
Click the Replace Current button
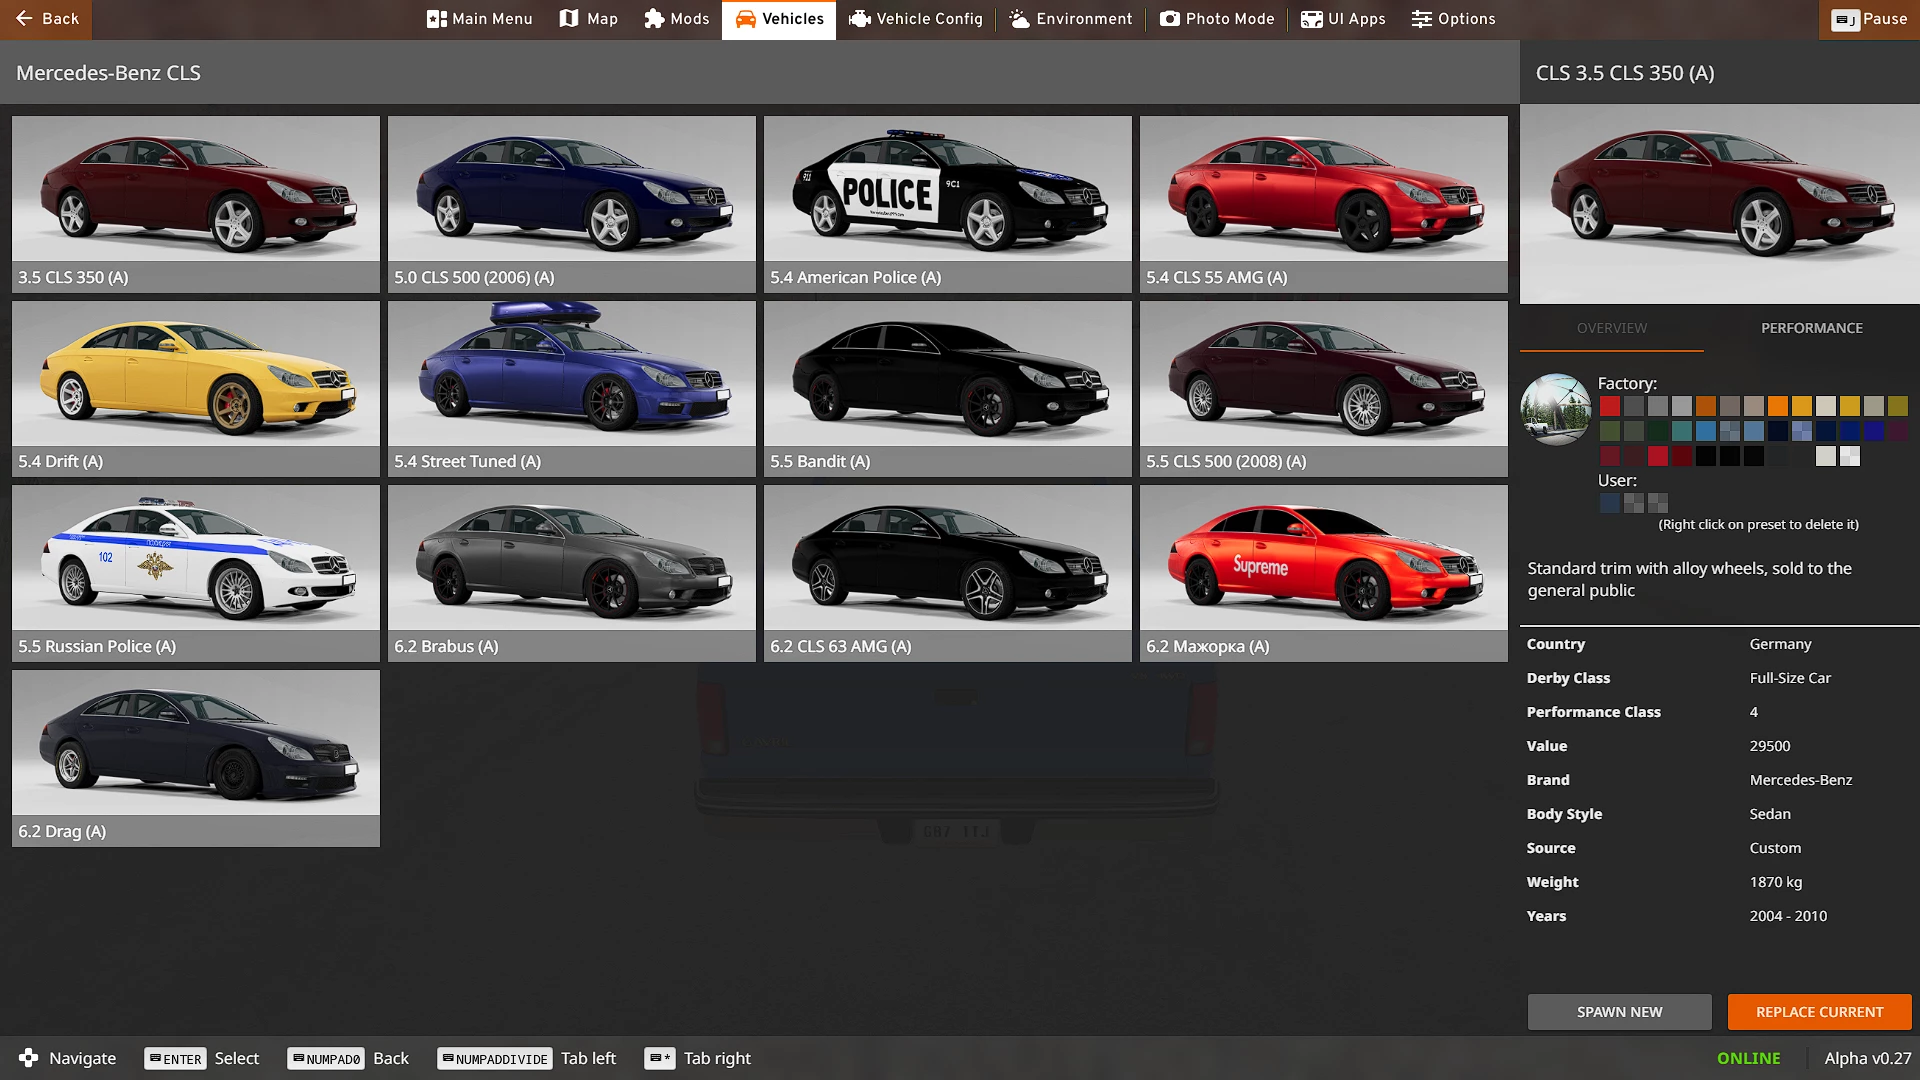click(1819, 1011)
